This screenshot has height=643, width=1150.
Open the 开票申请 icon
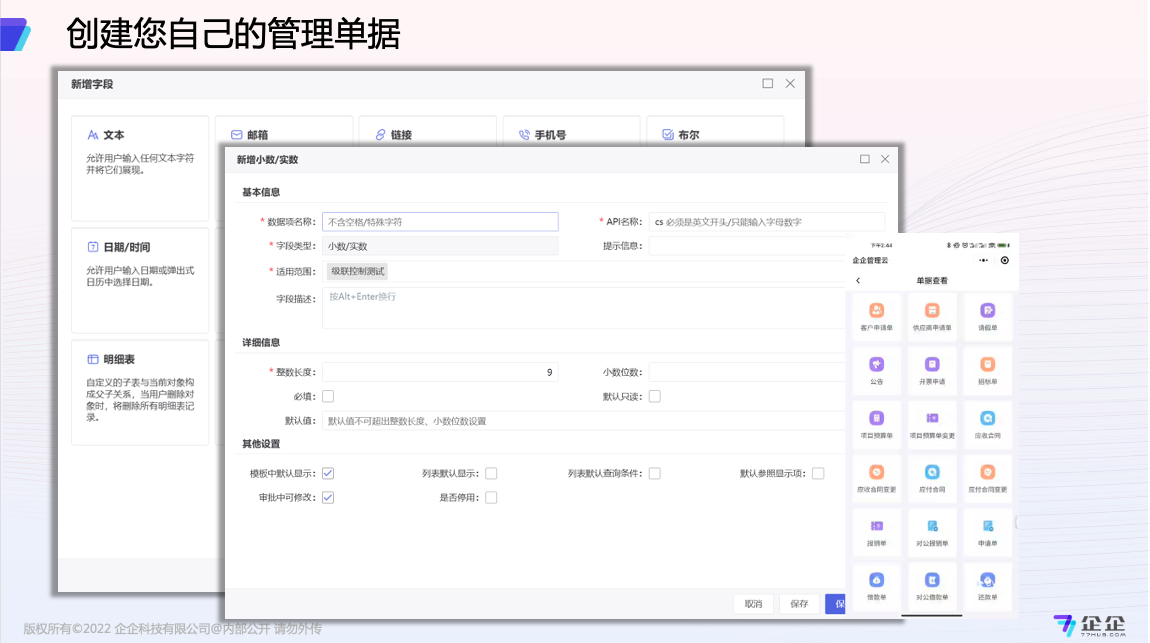[932, 365]
